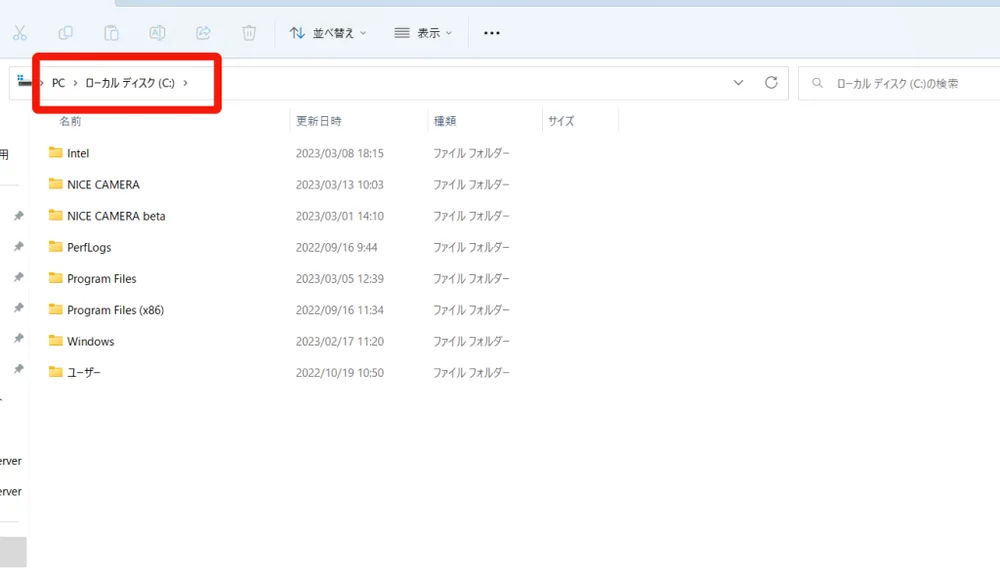The image size is (1000, 571).
Task: Click the PerfLogs folder icon
Action: click(x=55, y=246)
